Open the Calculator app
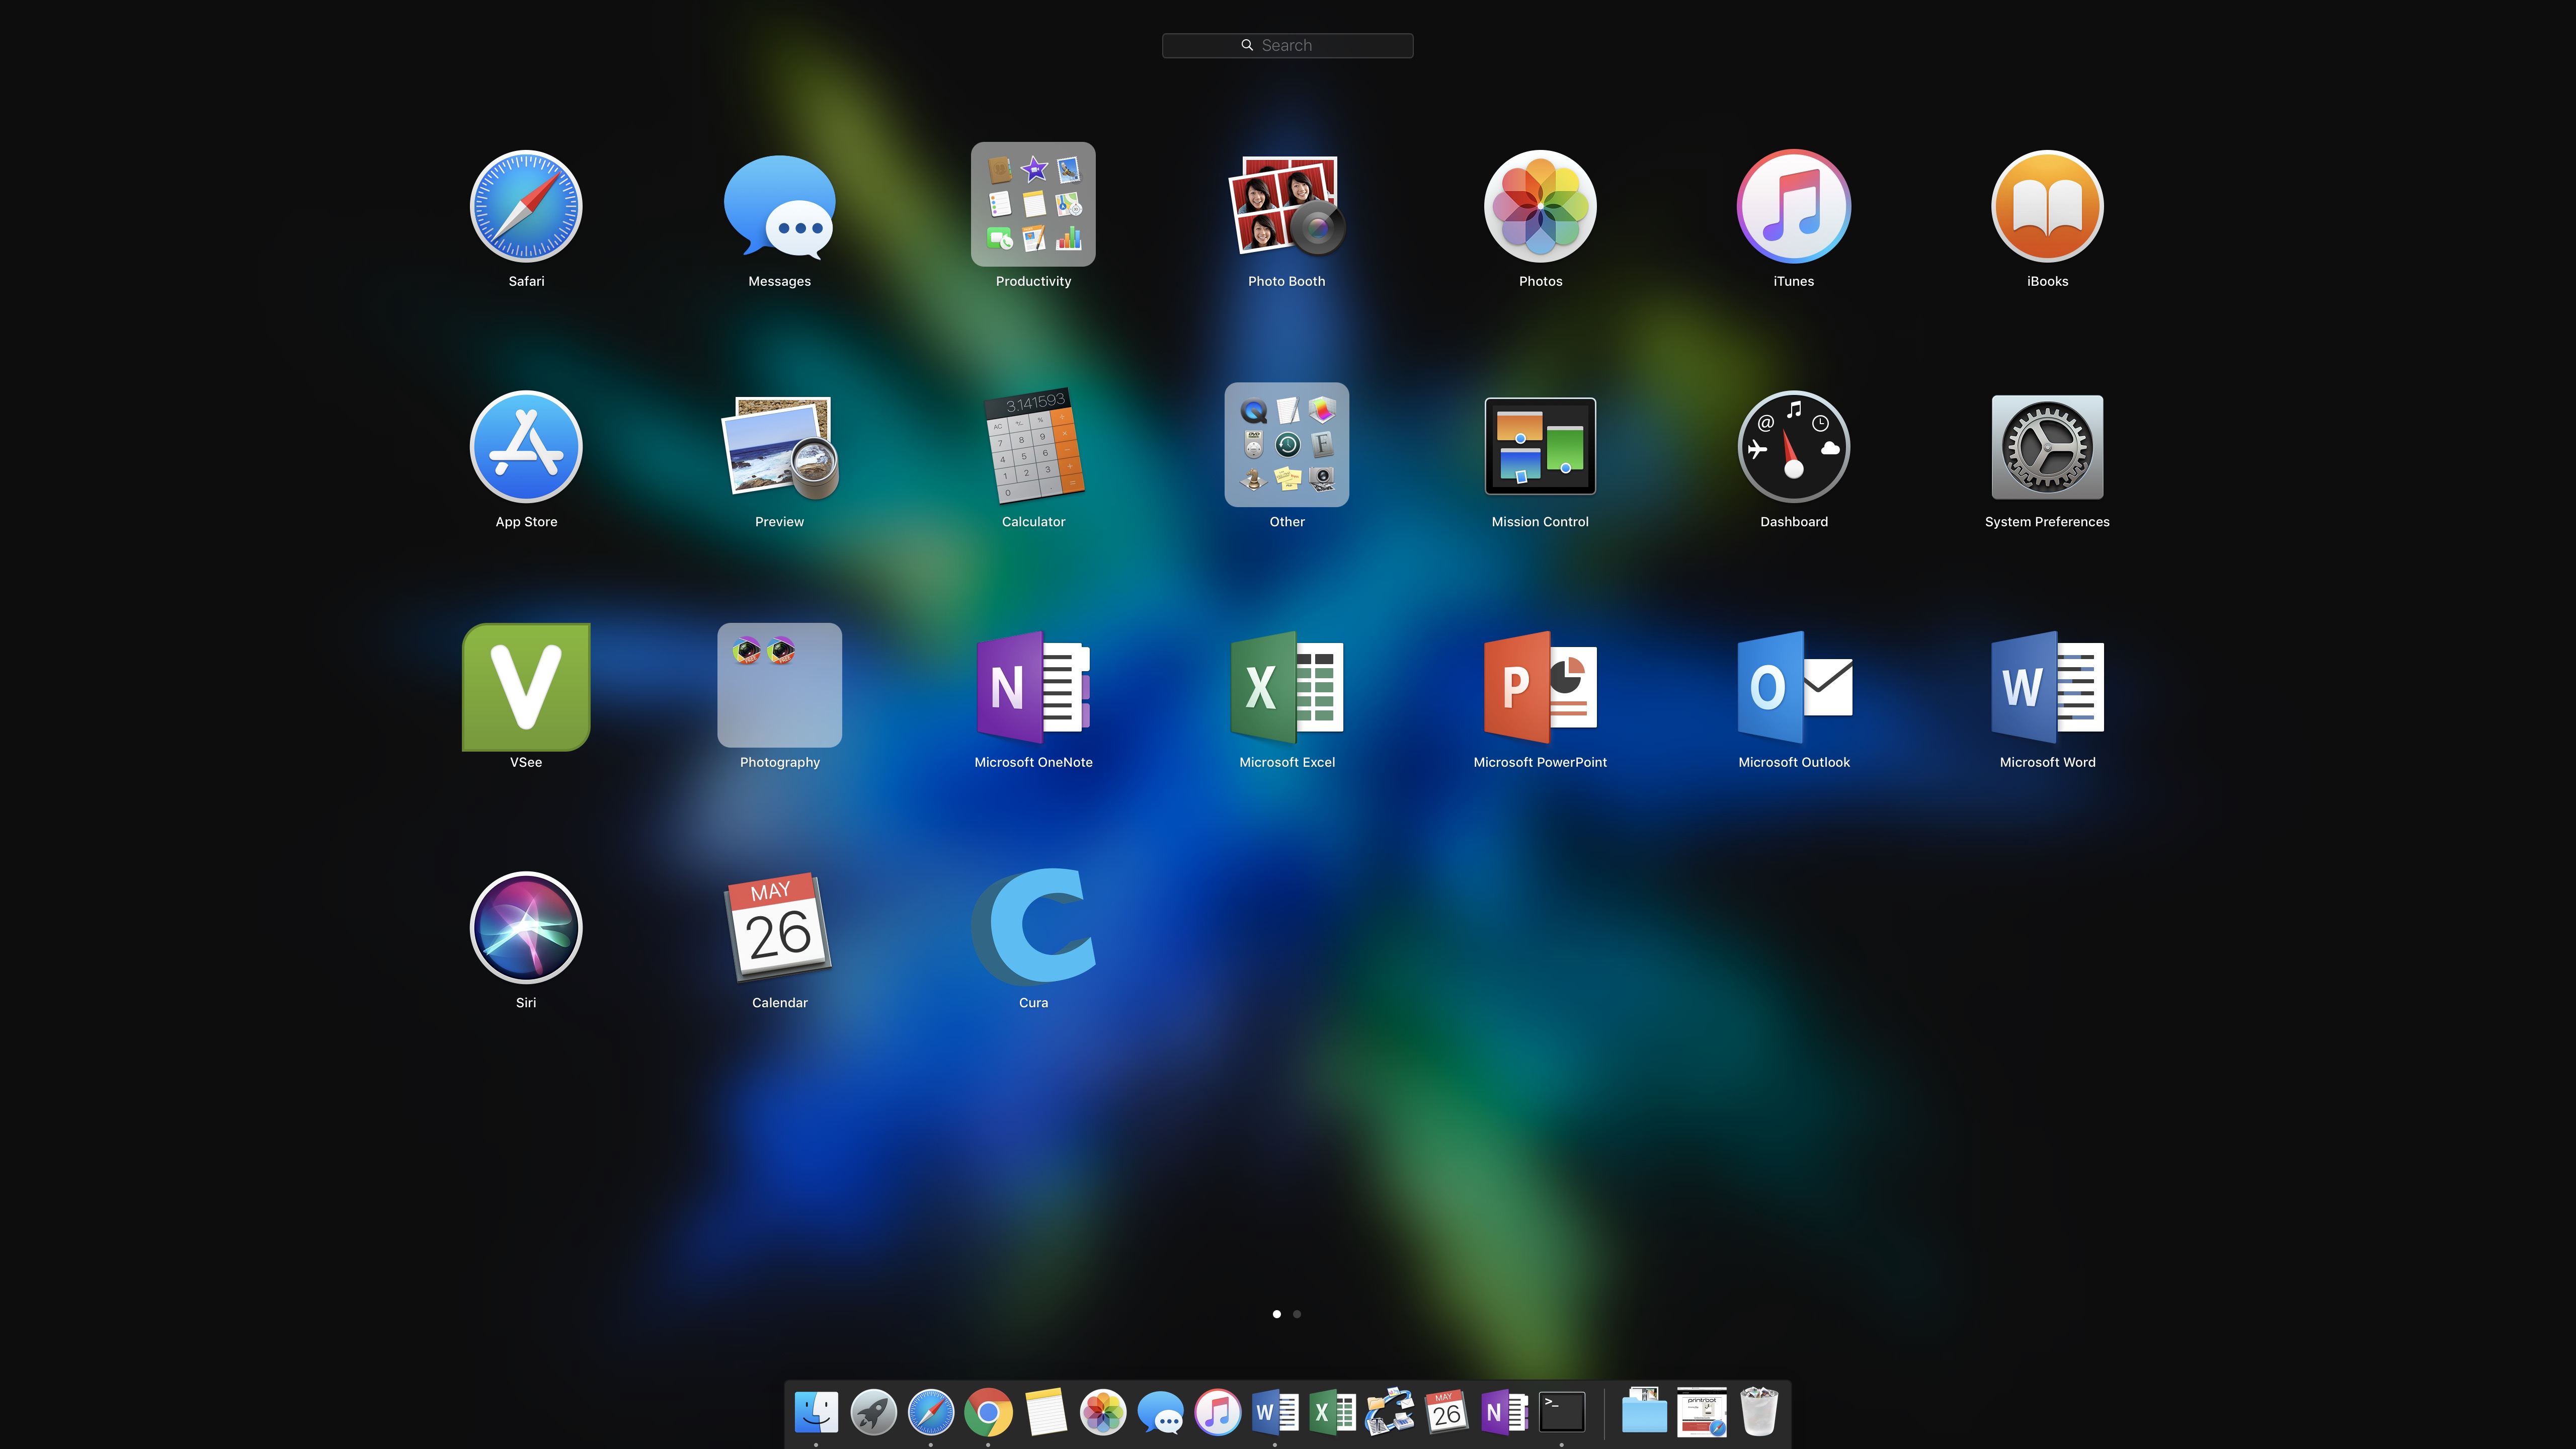This screenshot has height=1449, width=2576. tap(1033, 445)
